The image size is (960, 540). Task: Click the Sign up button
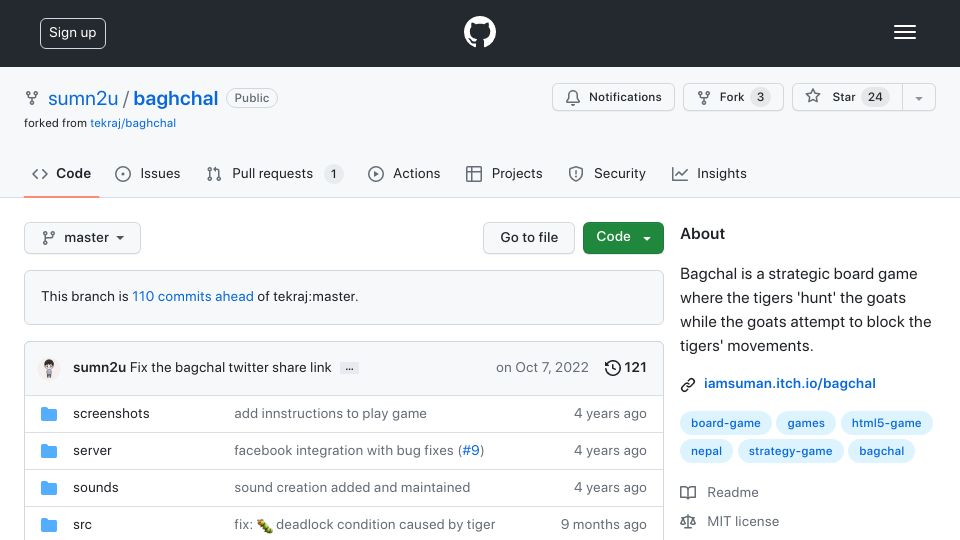coord(73,33)
